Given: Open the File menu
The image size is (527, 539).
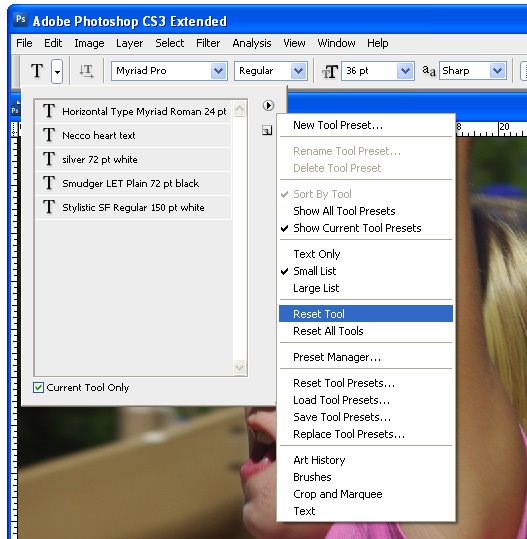Looking at the screenshot, I should [x=24, y=43].
